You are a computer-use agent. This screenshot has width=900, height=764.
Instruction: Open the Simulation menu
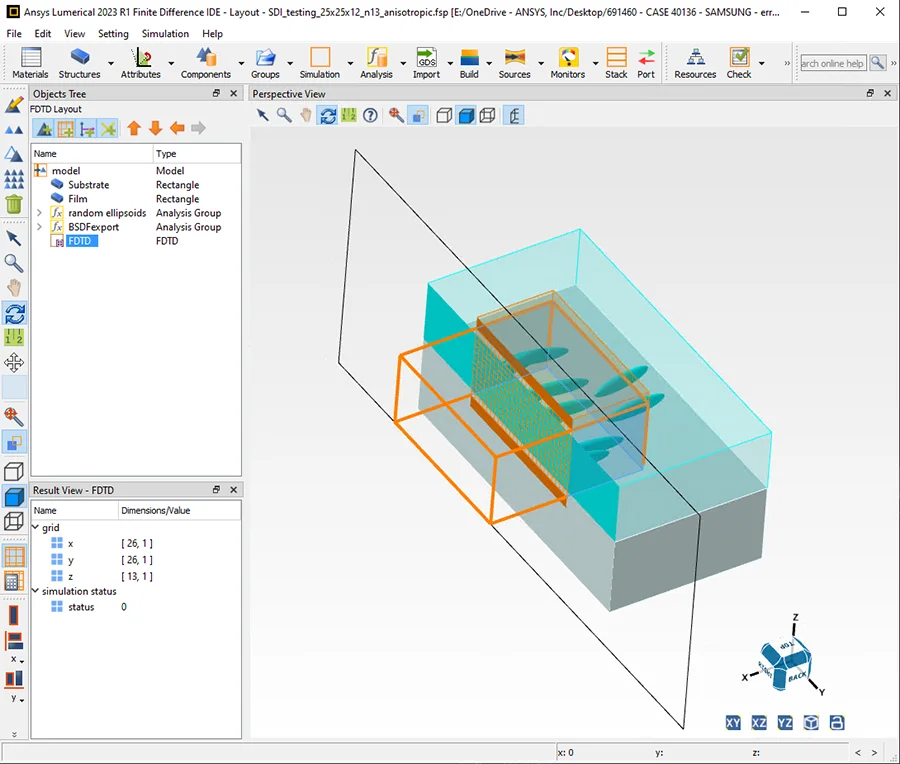coord(165,33)
